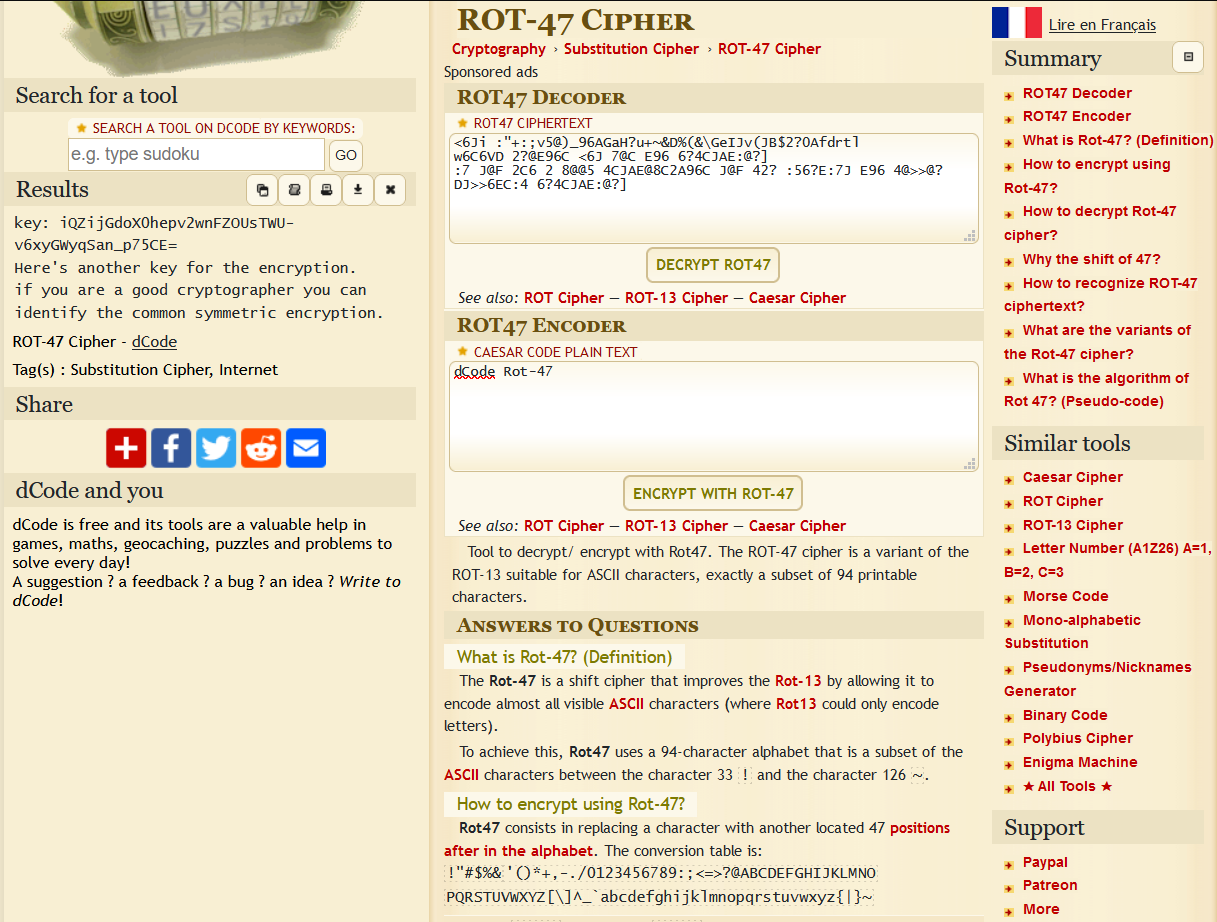Screen dimensions: 1217x922
Task: Open Polybius Cipher tool link
Action: tap(1078, 738)
